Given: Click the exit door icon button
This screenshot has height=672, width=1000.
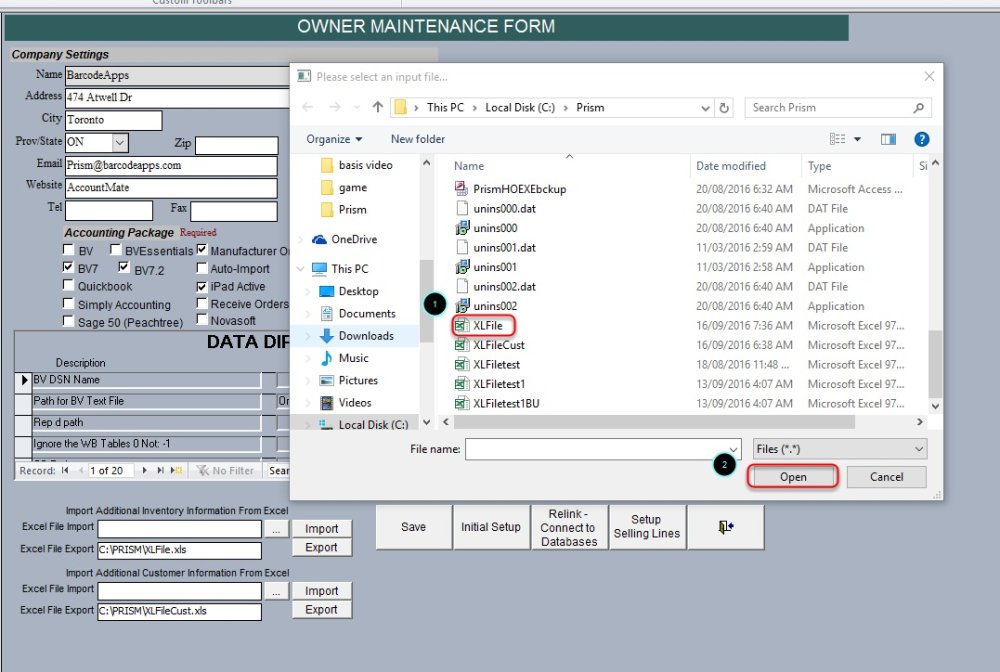Looking at the screenshot, I should click(727, 527).
